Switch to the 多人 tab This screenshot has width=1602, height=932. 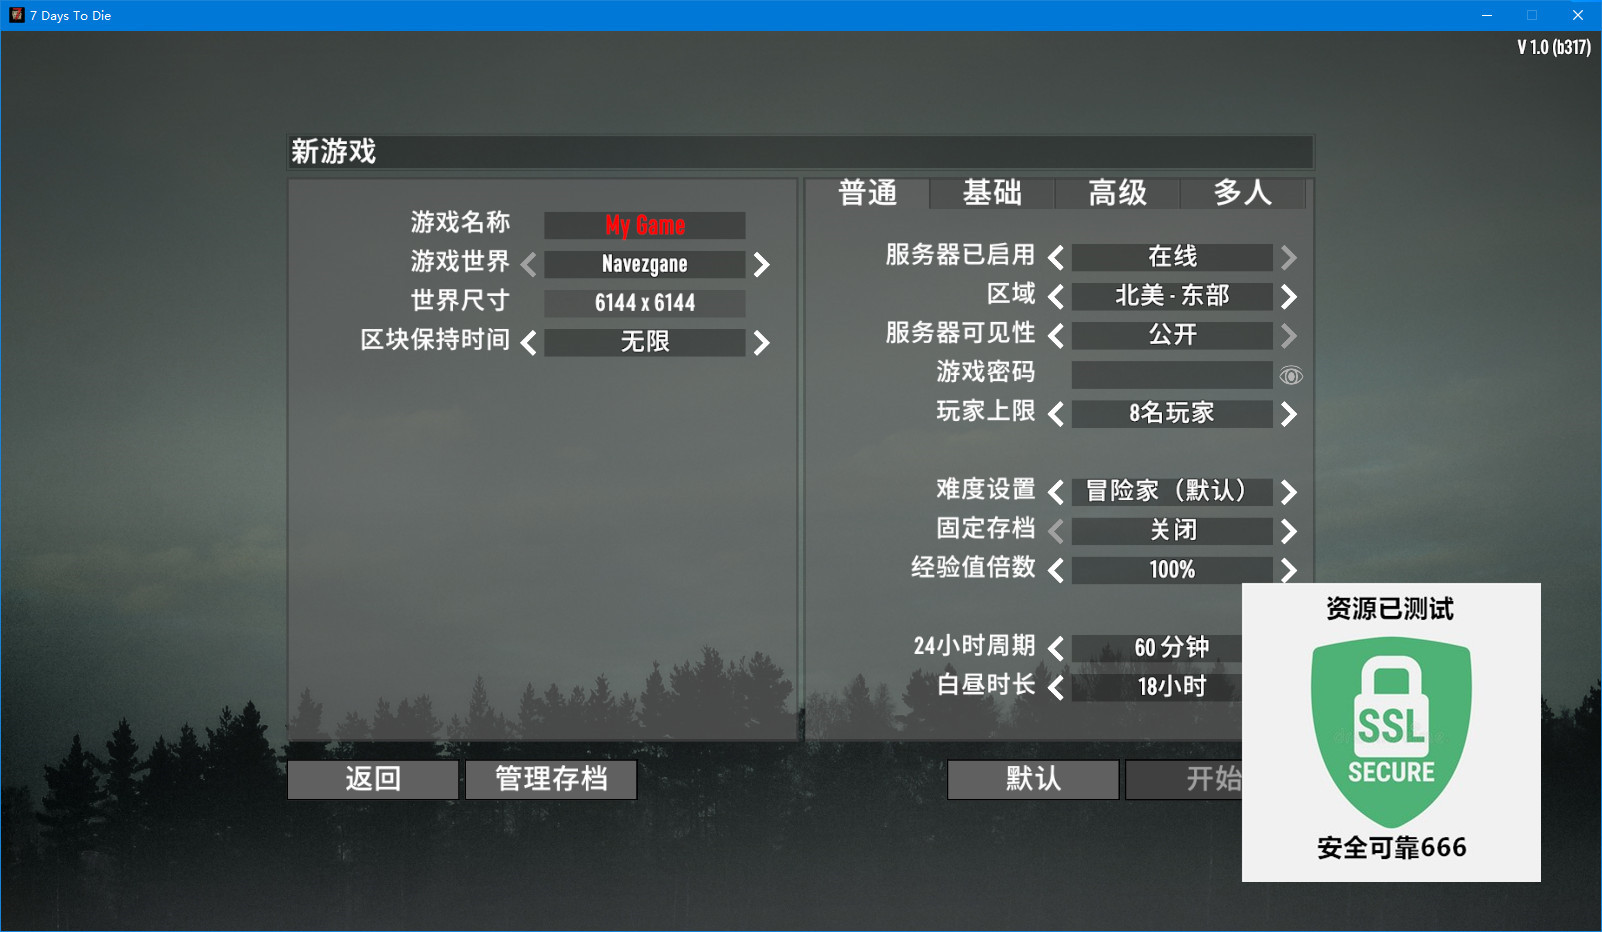pyautogui.click(x=1243, y=193)
